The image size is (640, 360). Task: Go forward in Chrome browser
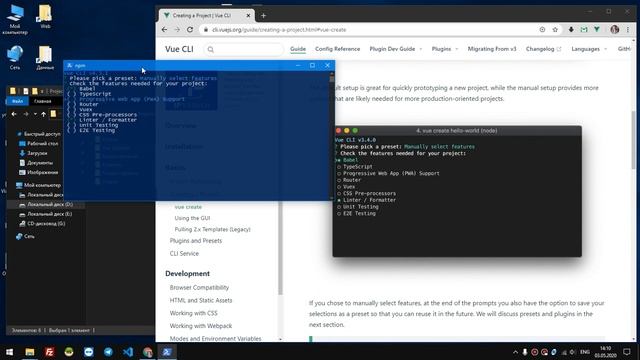(x=177, y=29)
